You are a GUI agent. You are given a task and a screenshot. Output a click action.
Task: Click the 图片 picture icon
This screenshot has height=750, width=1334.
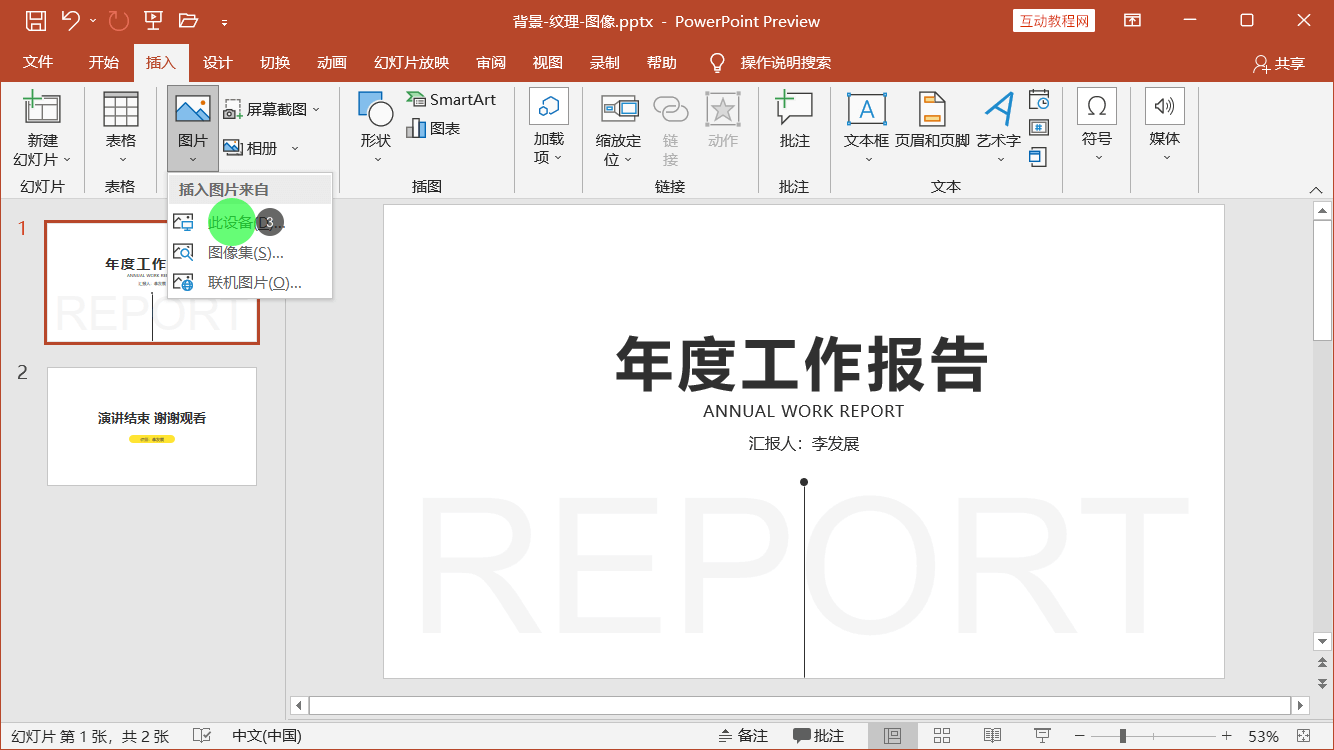pos(192,109)
